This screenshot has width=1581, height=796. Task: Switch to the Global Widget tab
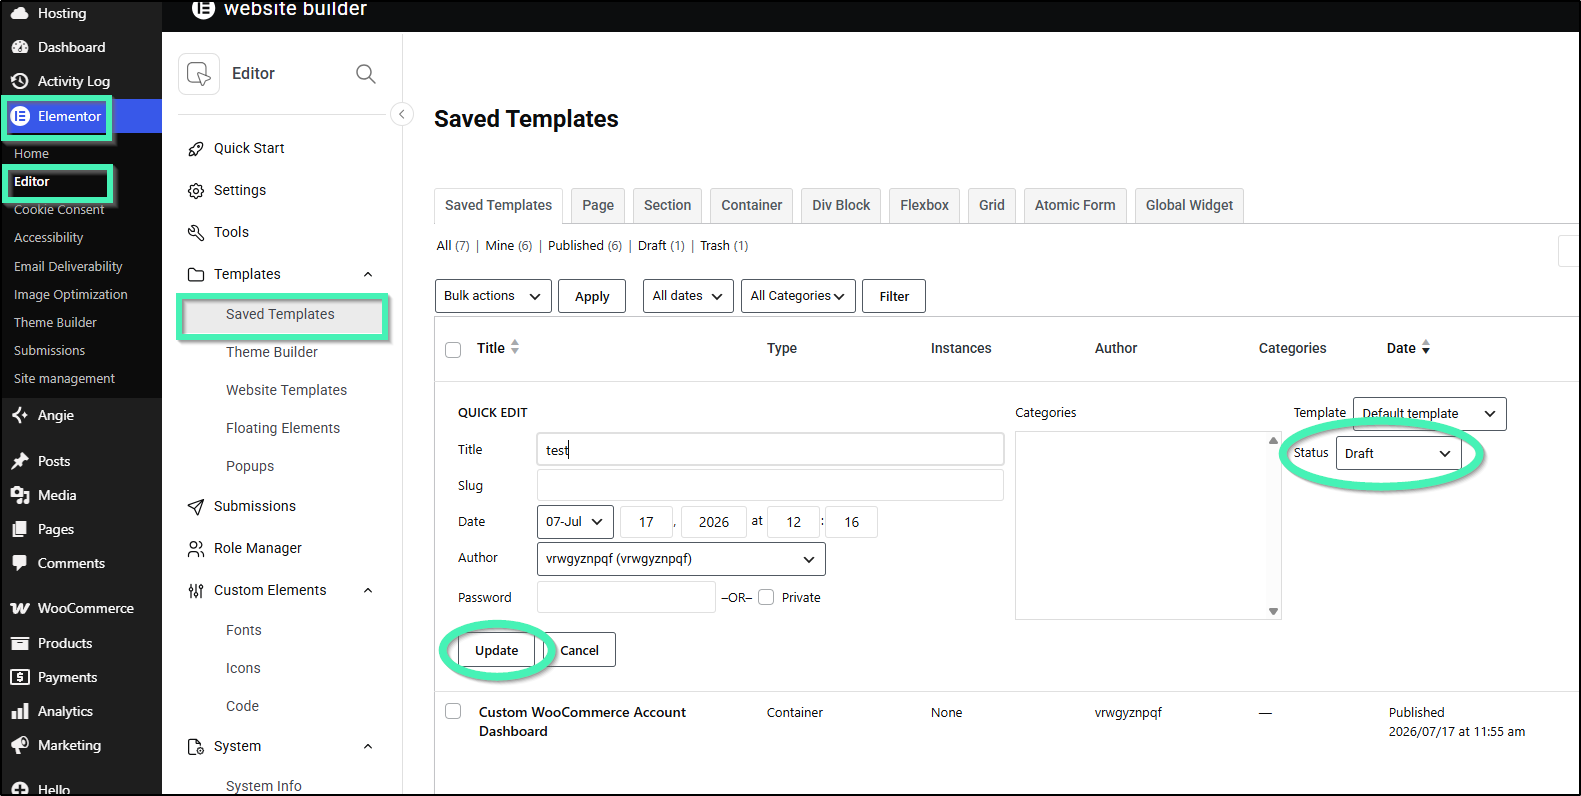pos(1189,206)
